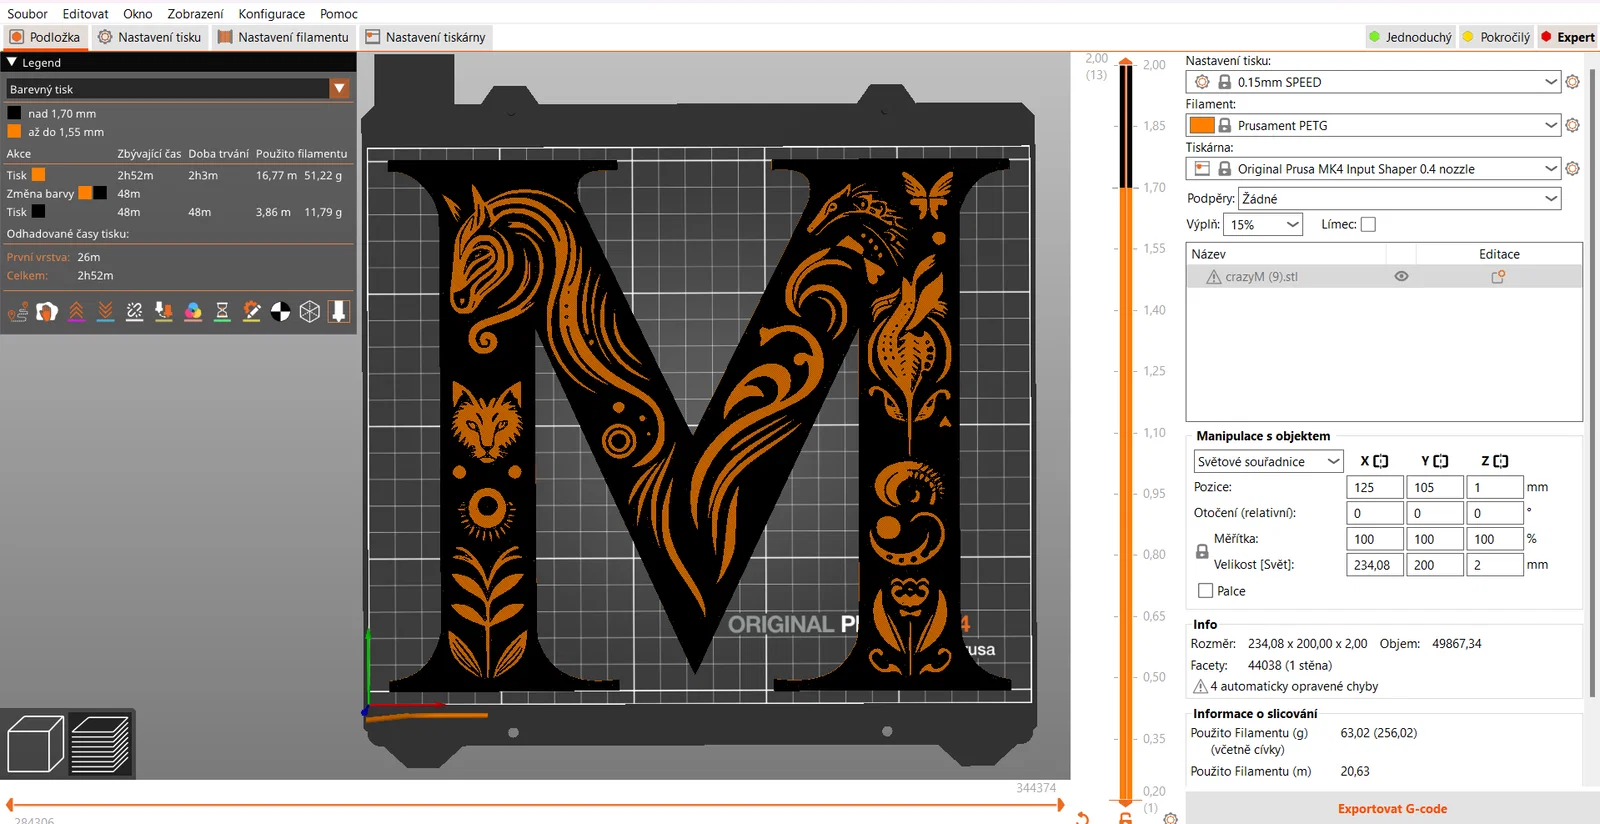The image size is (1600, 824).
Task: Toggle wipe moves visibility hand icon
Action: click(47, 312)
